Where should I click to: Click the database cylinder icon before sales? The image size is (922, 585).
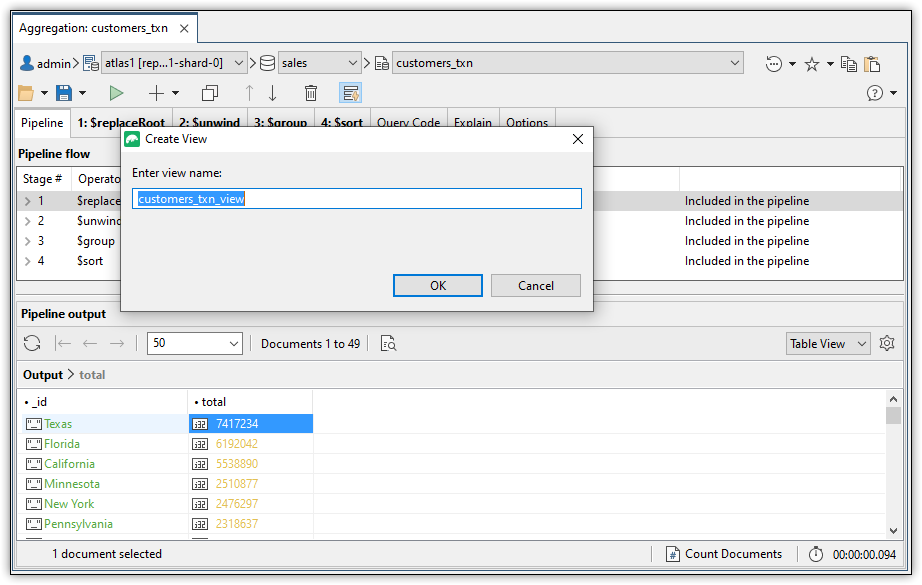tap(267, 63)
